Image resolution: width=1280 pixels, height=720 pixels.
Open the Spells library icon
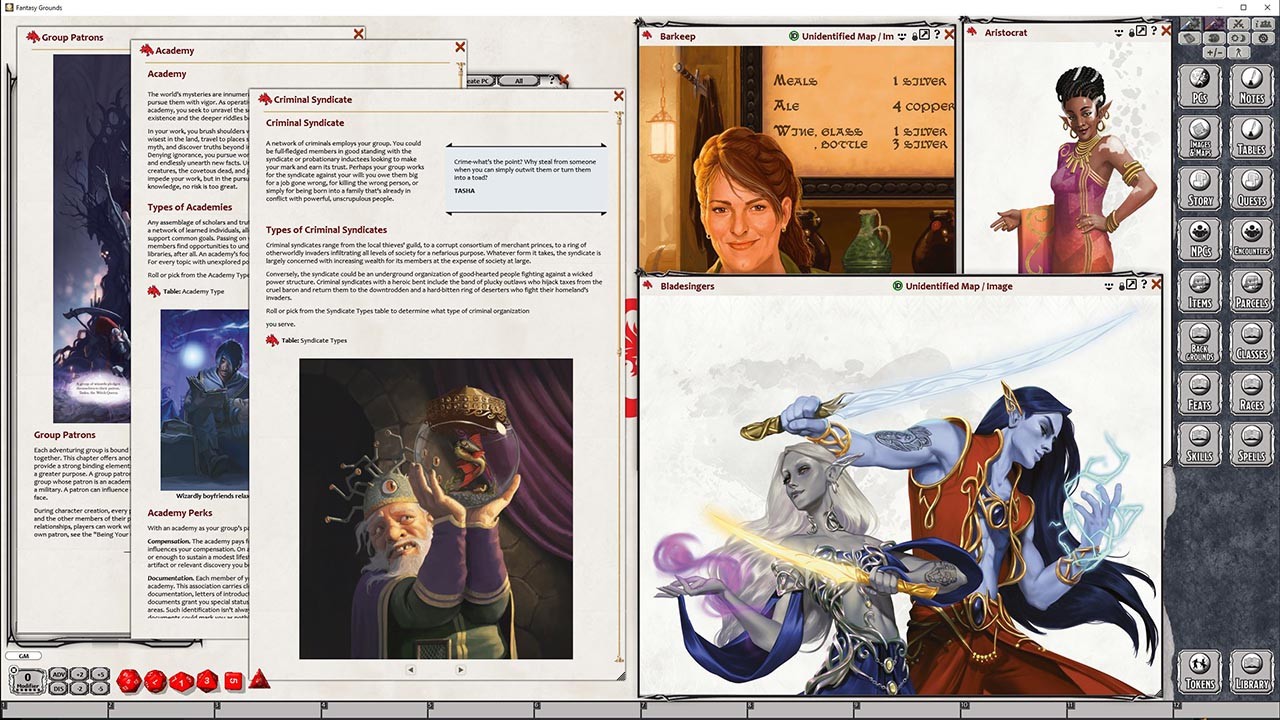[x=1252, y=443]
